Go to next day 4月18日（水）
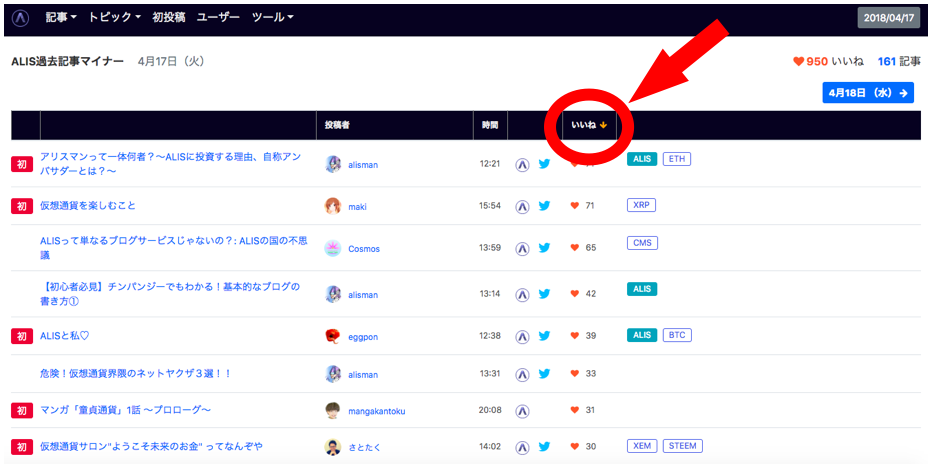Viewport: 934px width, 469px height. [868, 93]
